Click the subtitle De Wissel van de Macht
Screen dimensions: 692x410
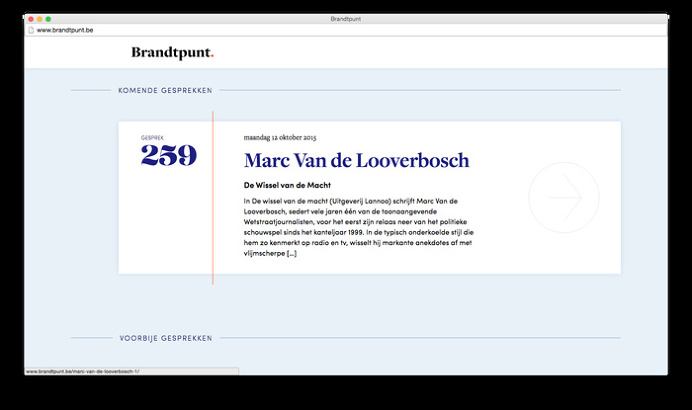[287, 185]
